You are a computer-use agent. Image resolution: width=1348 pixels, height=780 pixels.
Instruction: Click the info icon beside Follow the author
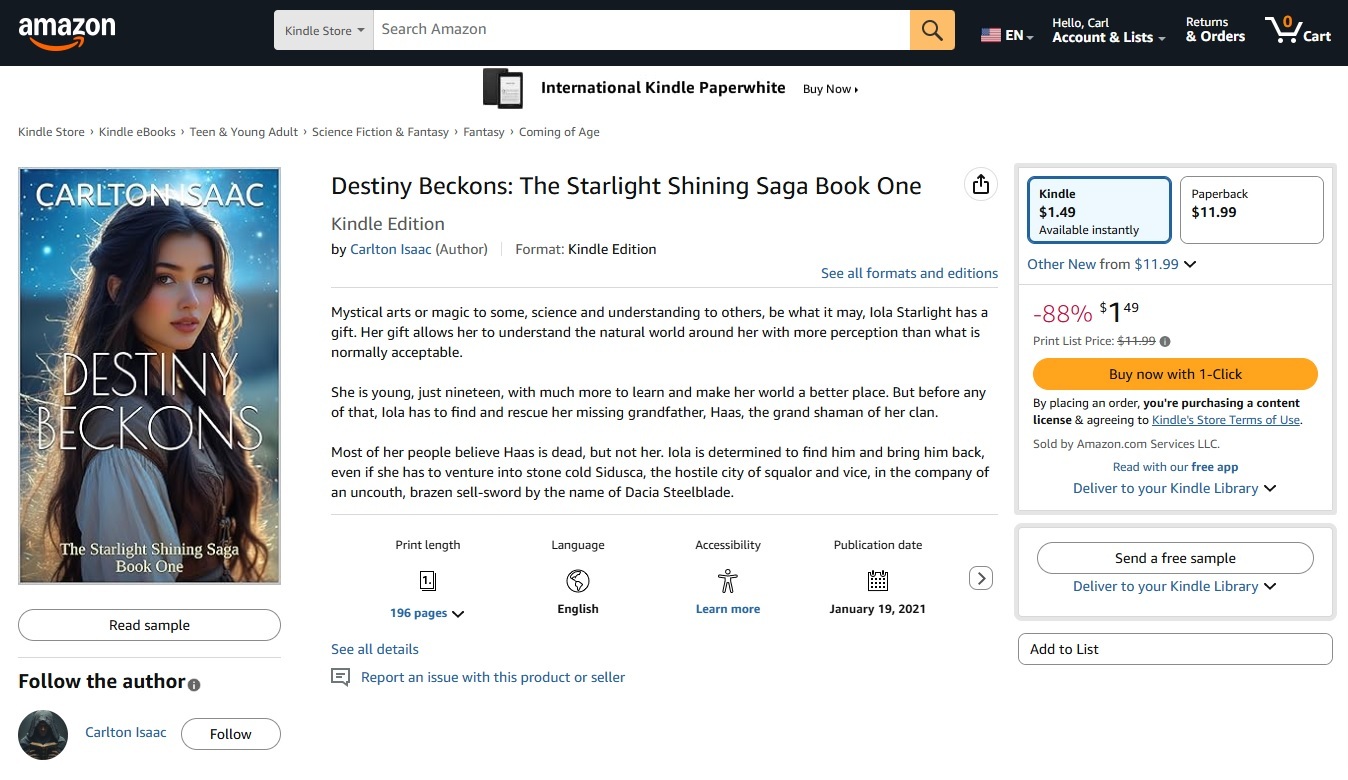point(194,685)
